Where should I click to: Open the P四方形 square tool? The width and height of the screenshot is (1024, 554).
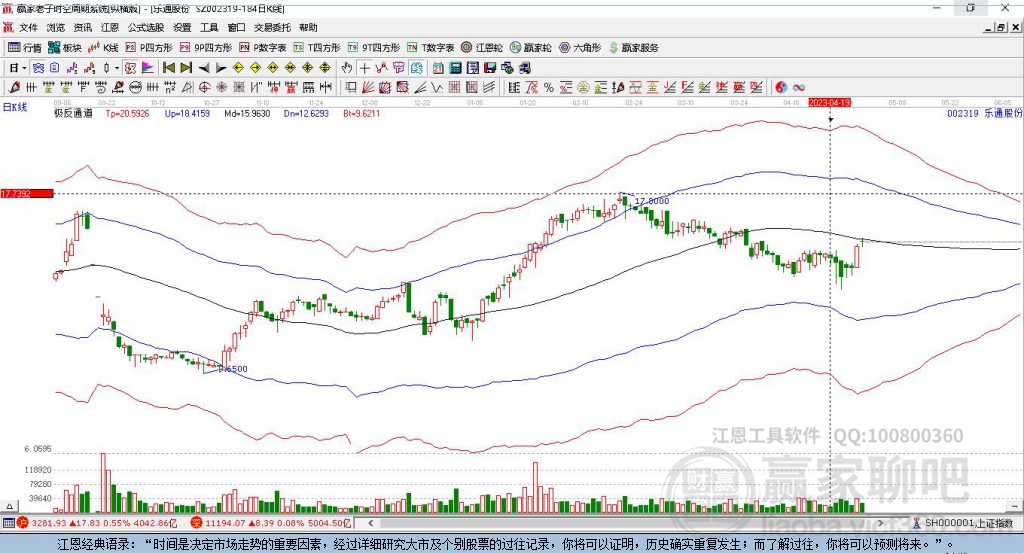point(149,48)
